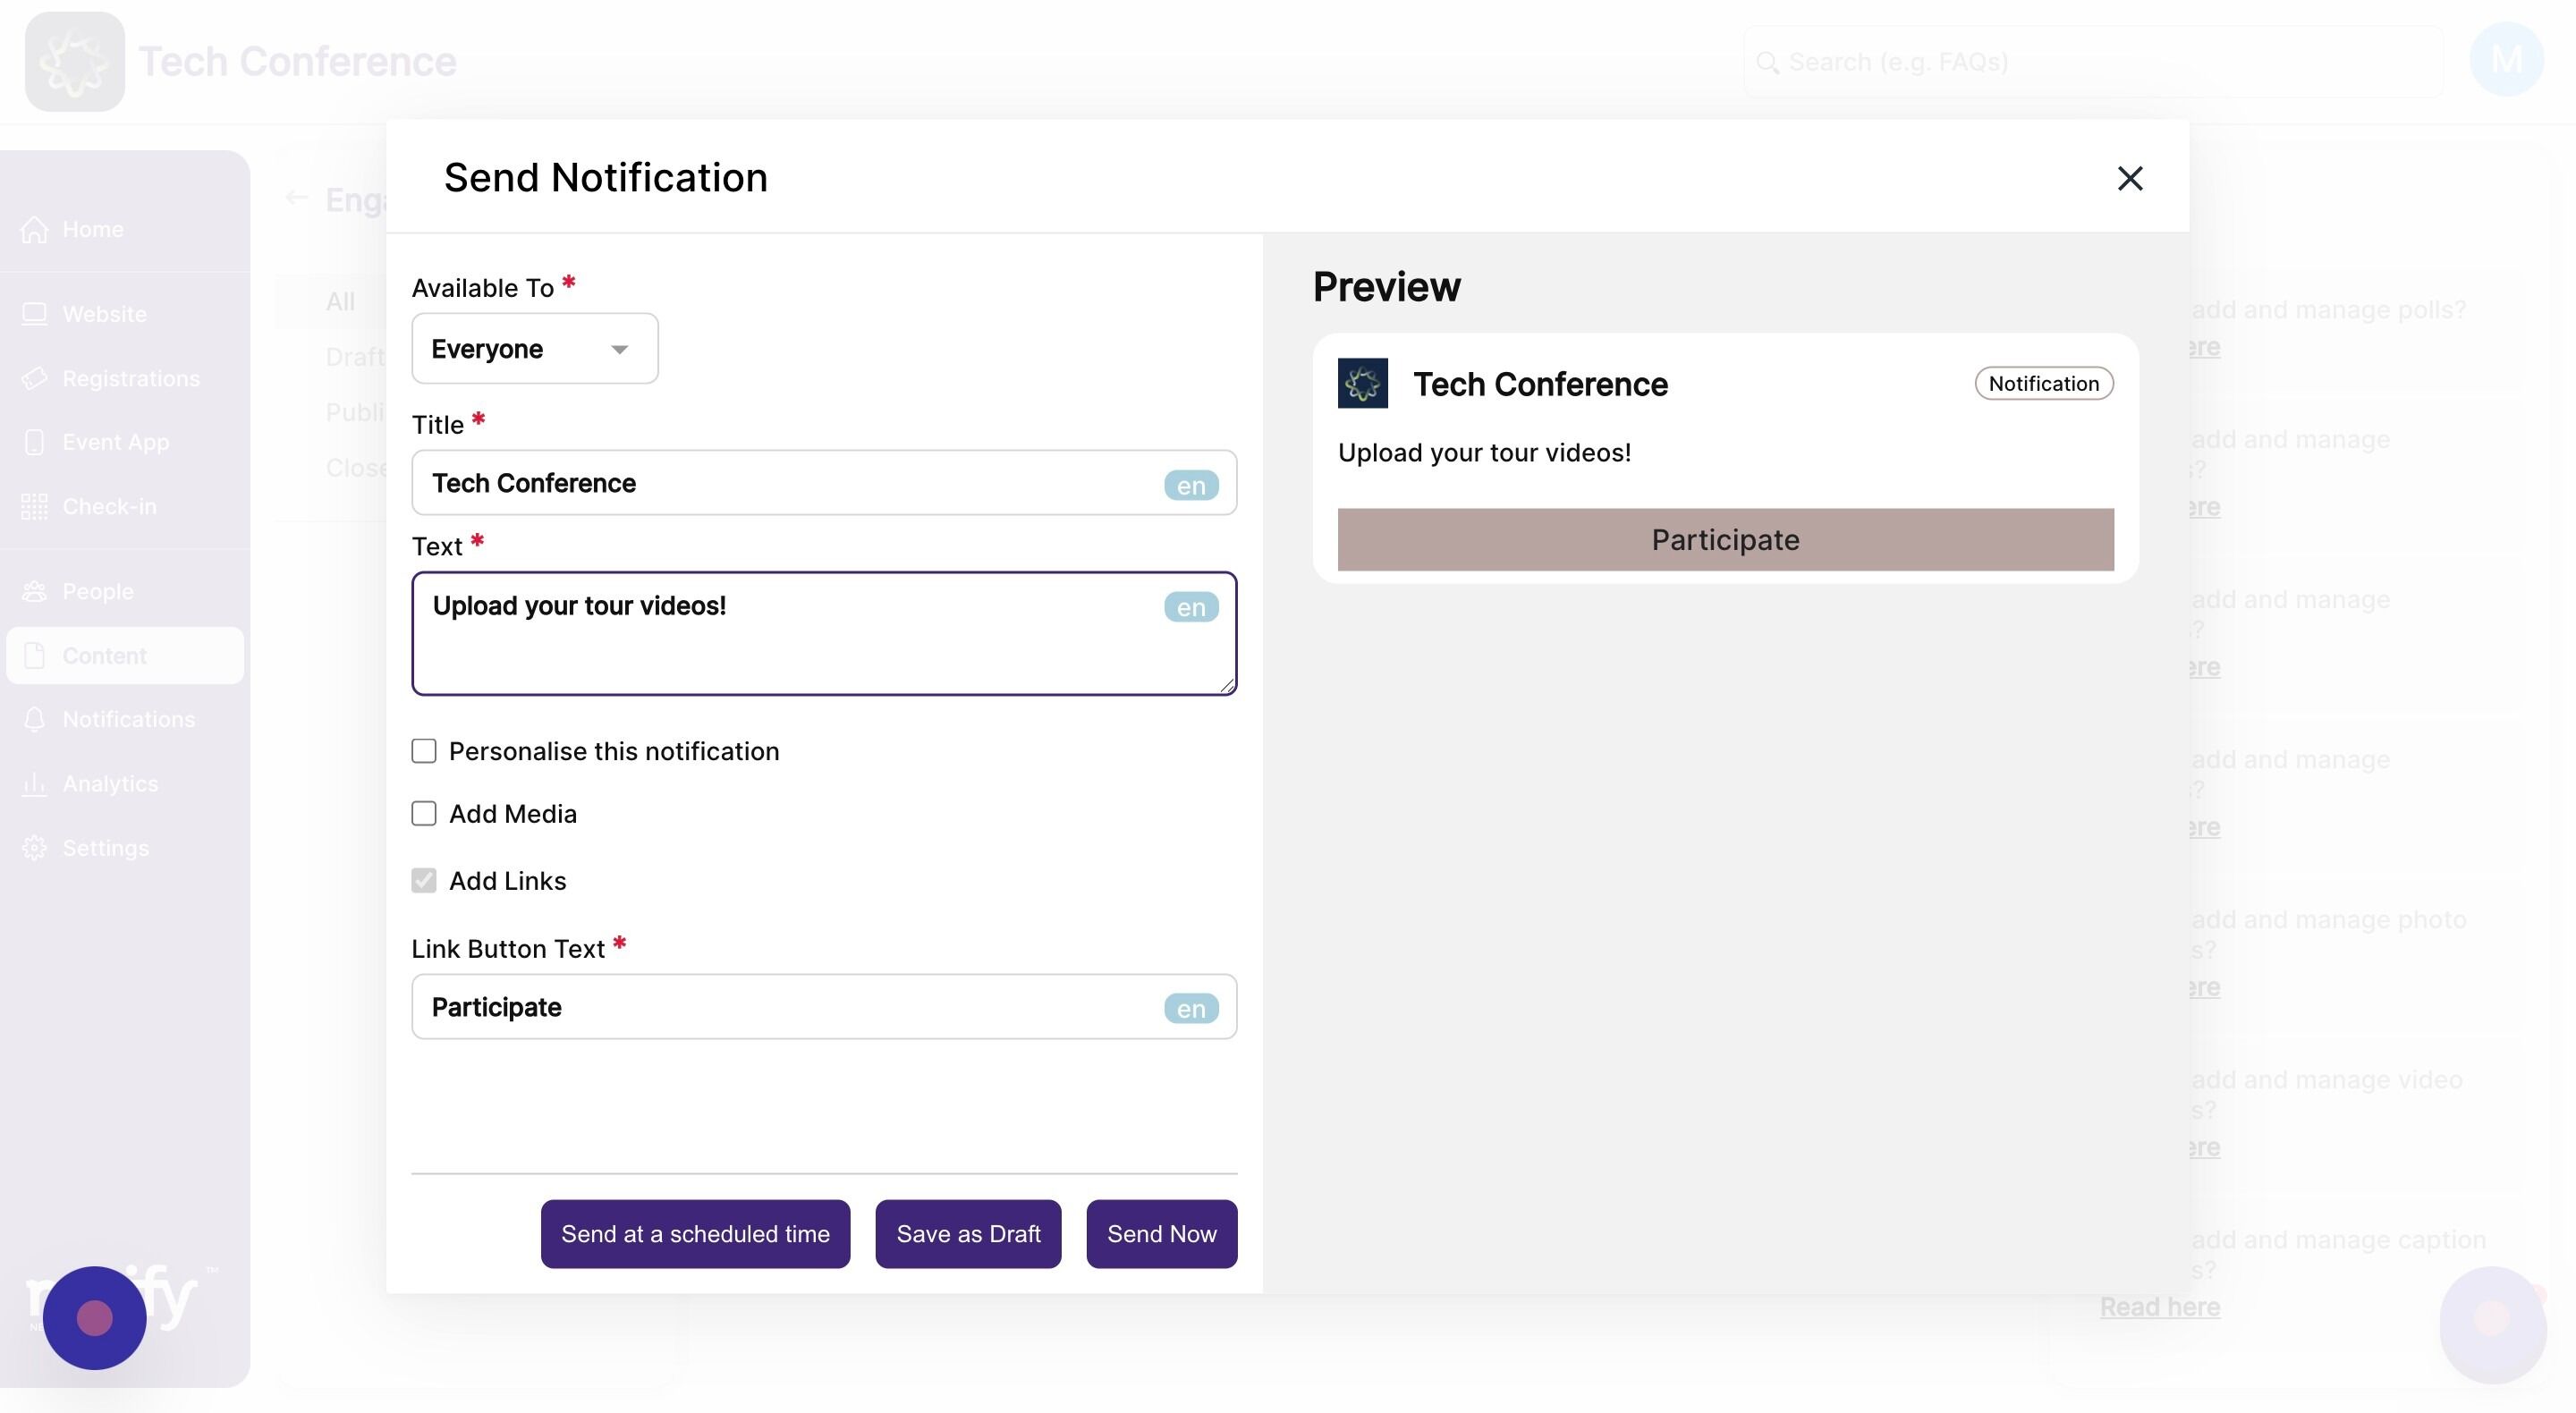The image size is (2576, 1413).
Task: Click the Tech Conference app logo in header
Action: 75,61
